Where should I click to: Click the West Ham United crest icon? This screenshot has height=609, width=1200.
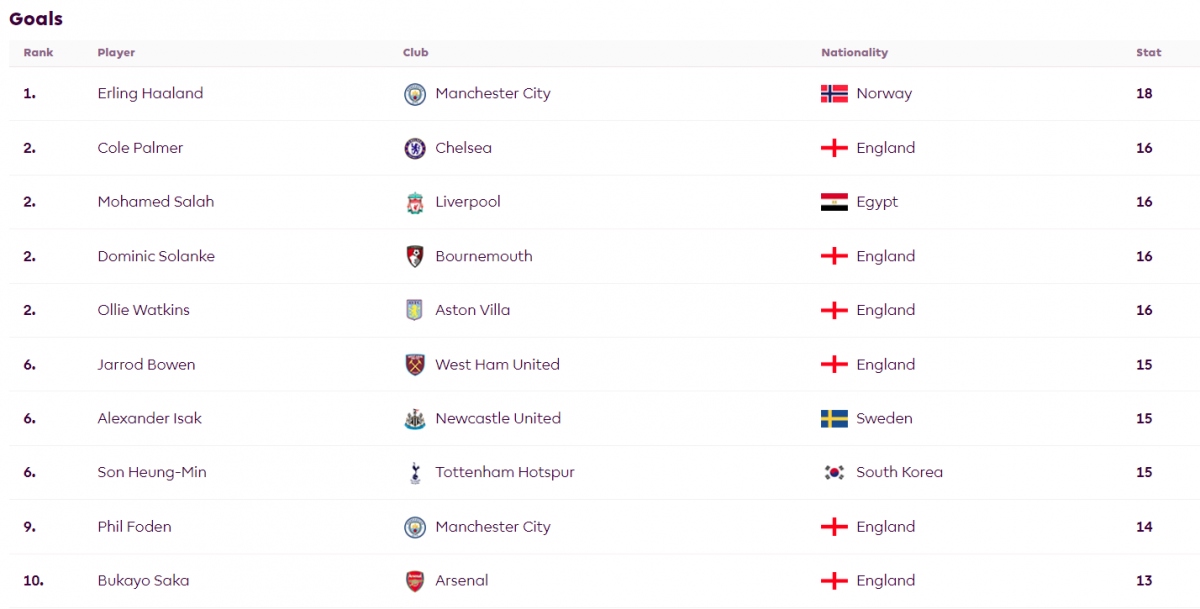pyautogui.click(x=414, y=365)
